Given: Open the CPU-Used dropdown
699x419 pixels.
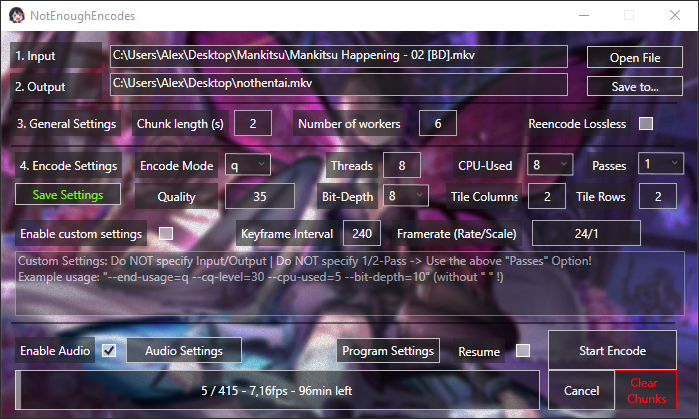Looking at the screenshot, I should point(550,165).
